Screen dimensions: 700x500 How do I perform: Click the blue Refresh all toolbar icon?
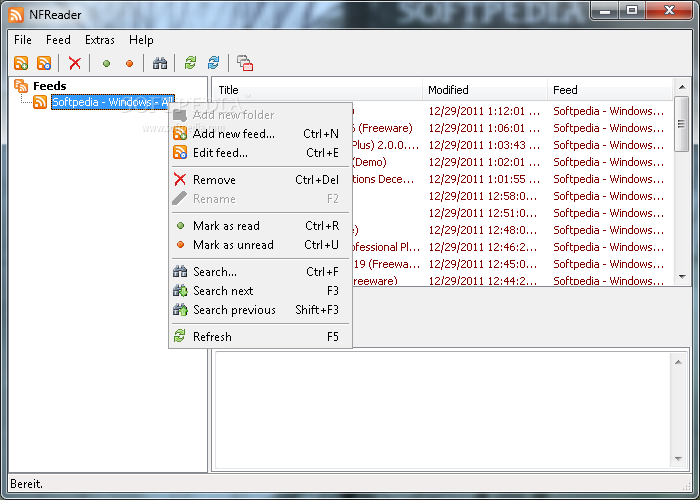pos(213,63)
